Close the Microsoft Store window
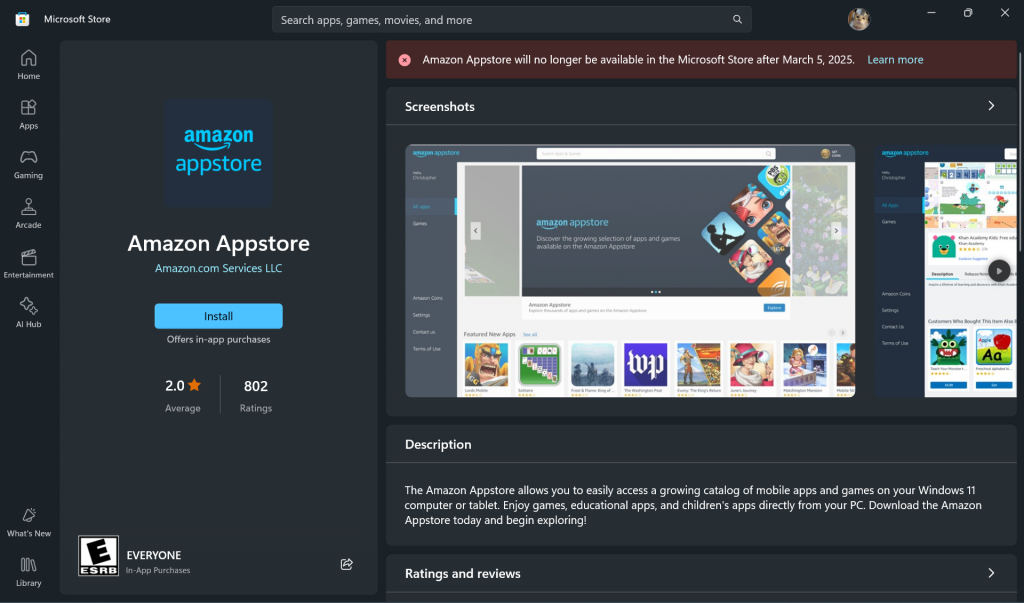This screenshot has width=1024, height=603. click(x=1004, y=13)
